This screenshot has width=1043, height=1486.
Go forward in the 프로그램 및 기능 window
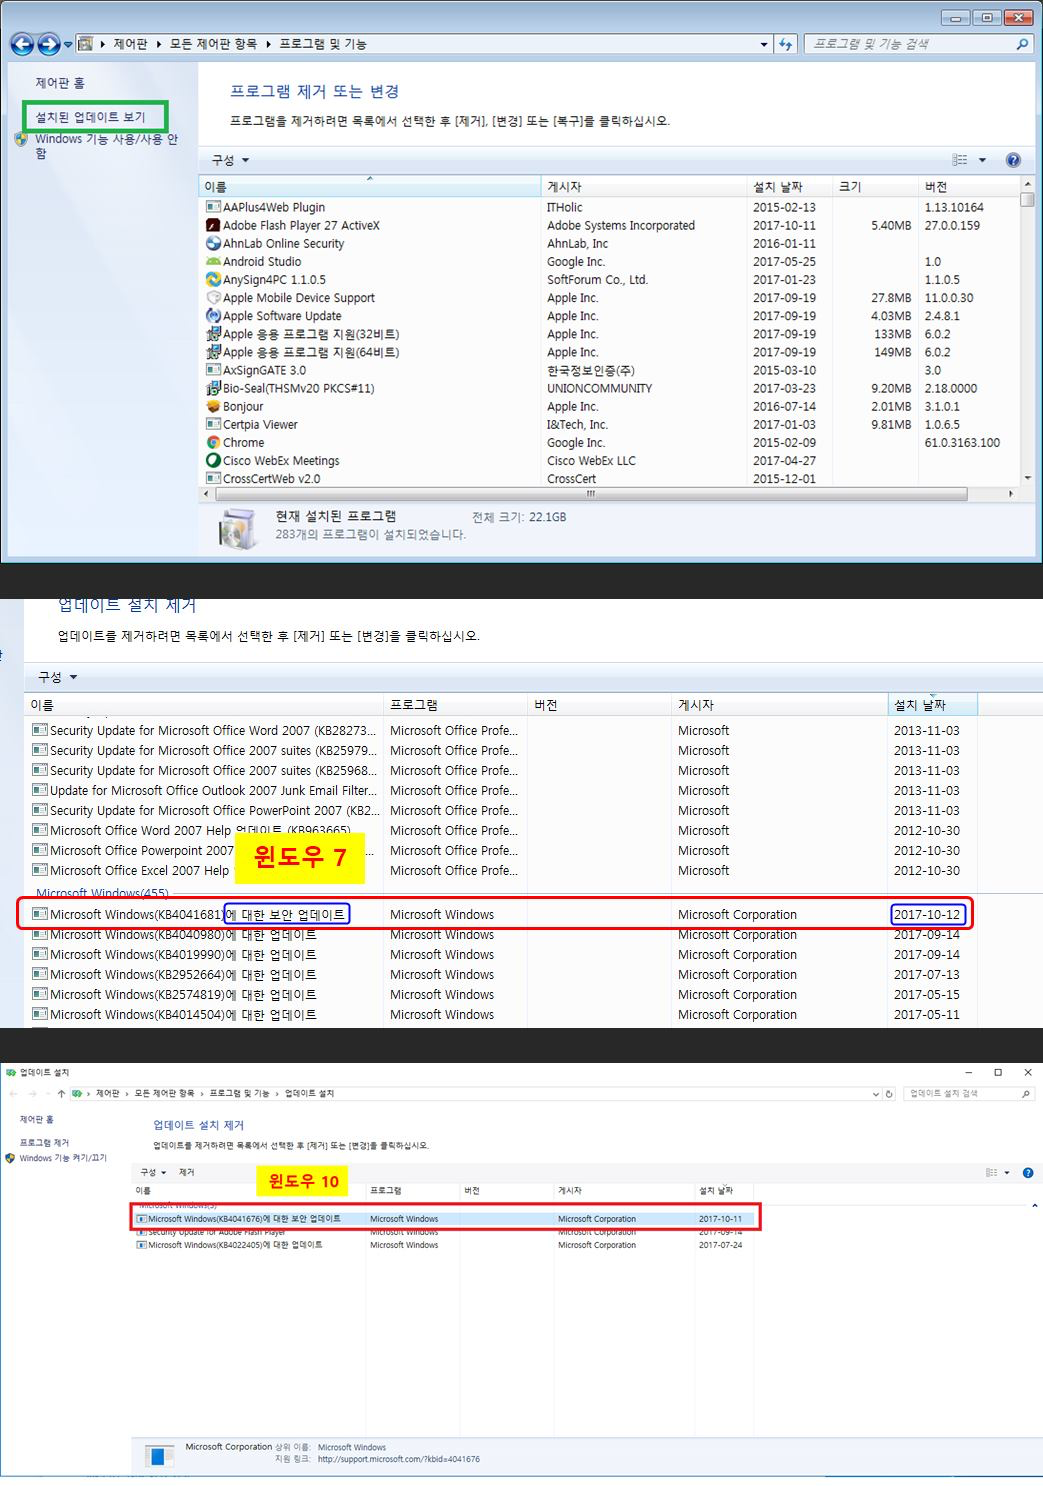click(48, 44)
